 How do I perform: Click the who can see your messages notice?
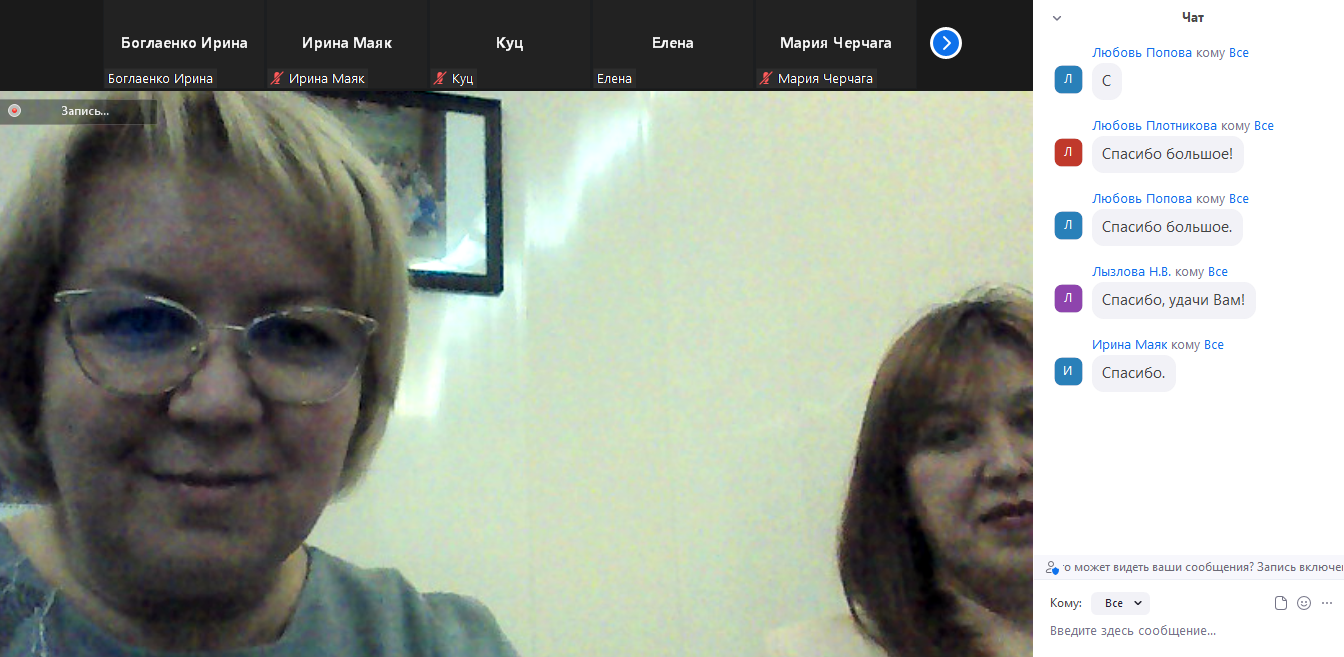click(1202, 567)
